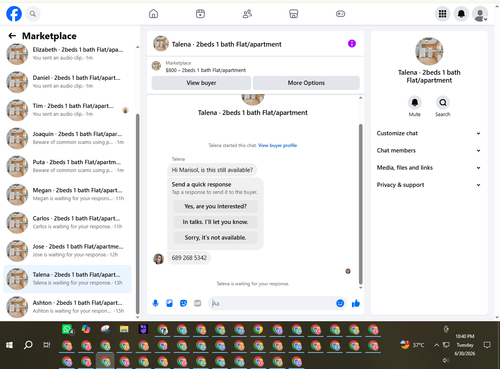This screenshot has width=500, height=369.
Task: Open the Reels video icon in top nav
Action: click(x=200, y=14)
